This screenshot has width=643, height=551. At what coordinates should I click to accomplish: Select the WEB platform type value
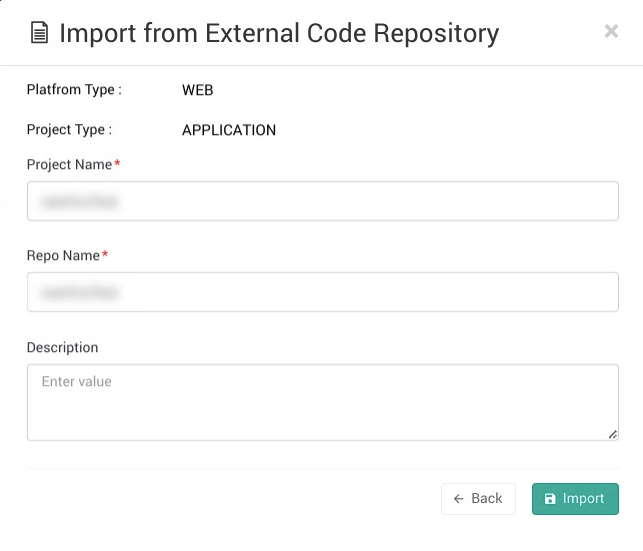197,90
